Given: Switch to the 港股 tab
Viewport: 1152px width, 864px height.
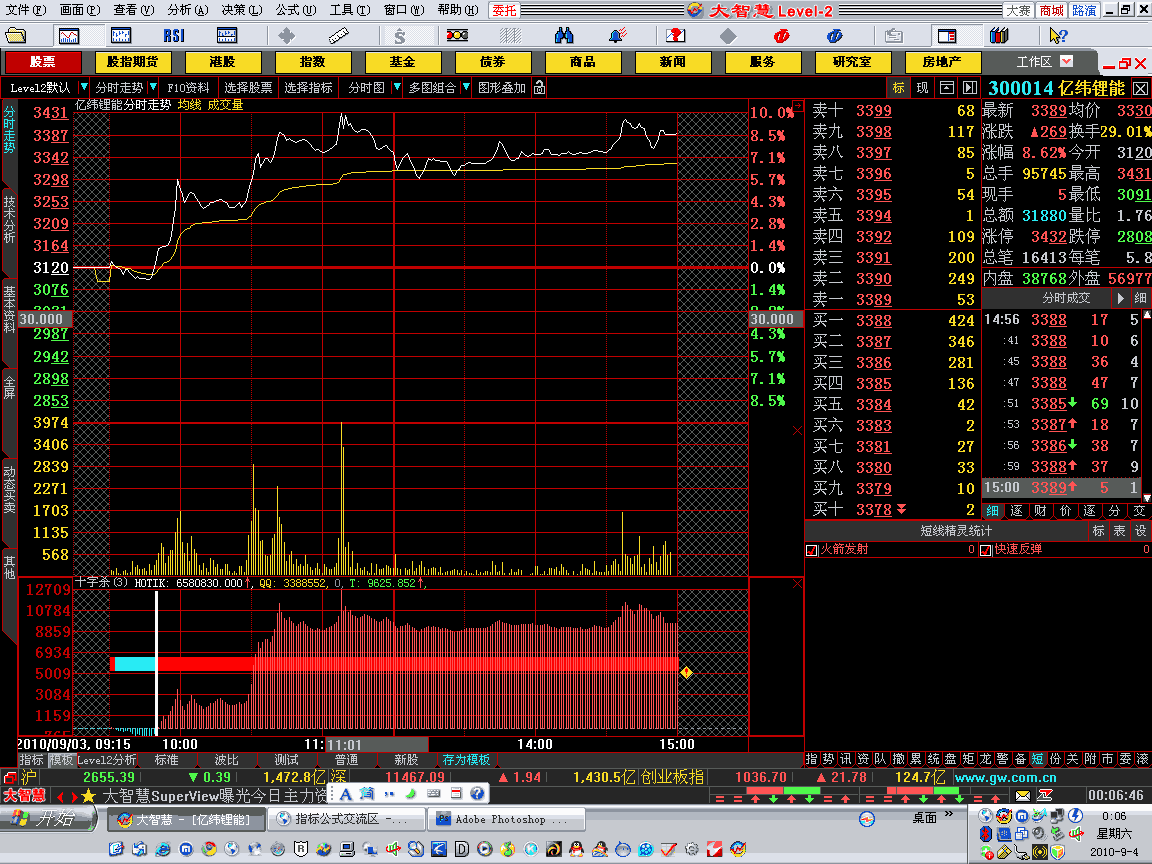Looking at the screenshot, I should tap(222, 62).
